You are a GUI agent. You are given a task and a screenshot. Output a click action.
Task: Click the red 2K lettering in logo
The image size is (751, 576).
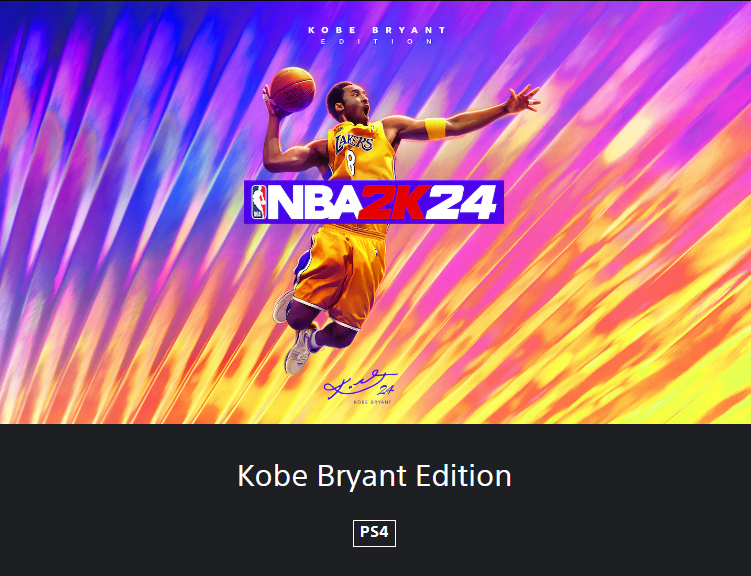pos(392,202)
